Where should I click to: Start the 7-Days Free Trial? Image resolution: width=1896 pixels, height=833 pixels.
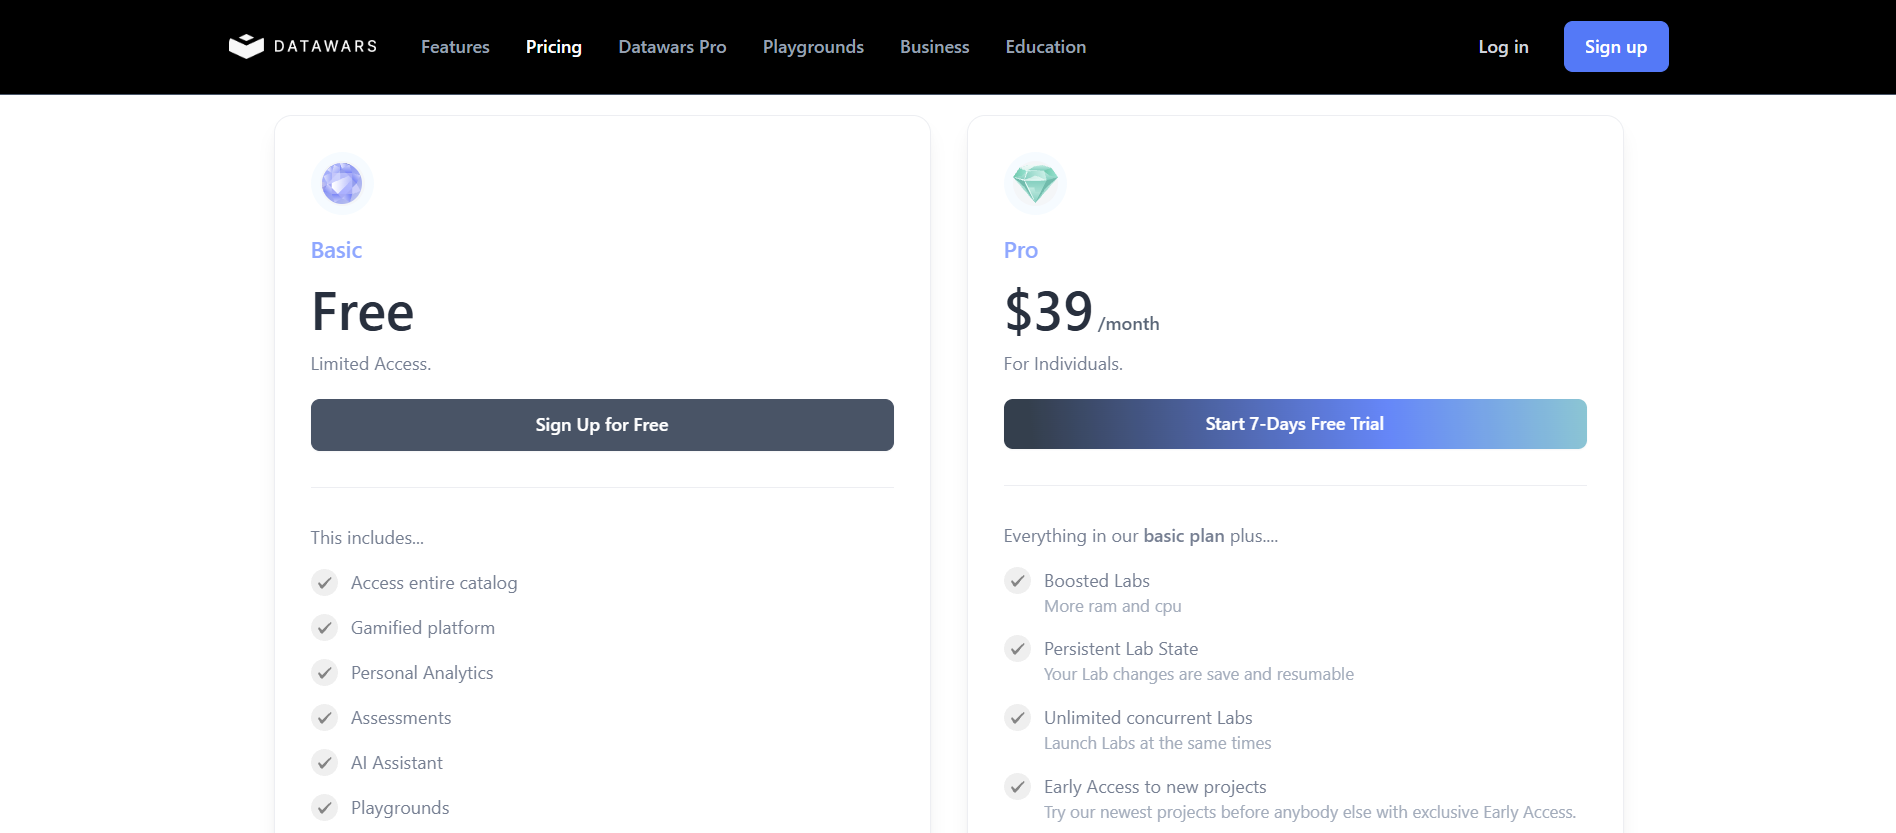tap(1294, 423)
